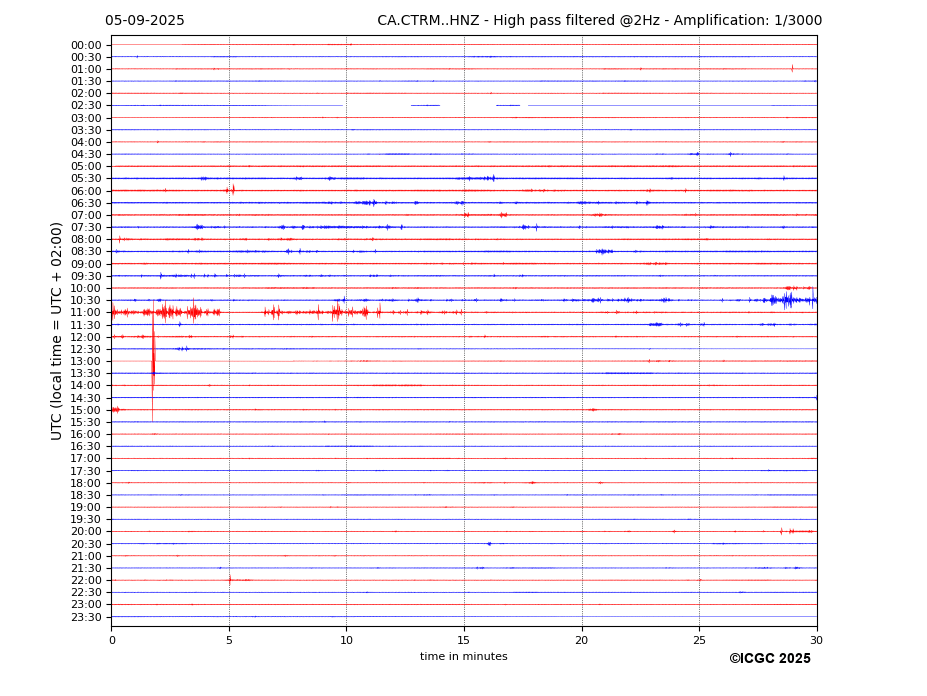This screenshot has width=927, height=696.
Task: Select the 06:00 time row label
Action: coord(86,191)
